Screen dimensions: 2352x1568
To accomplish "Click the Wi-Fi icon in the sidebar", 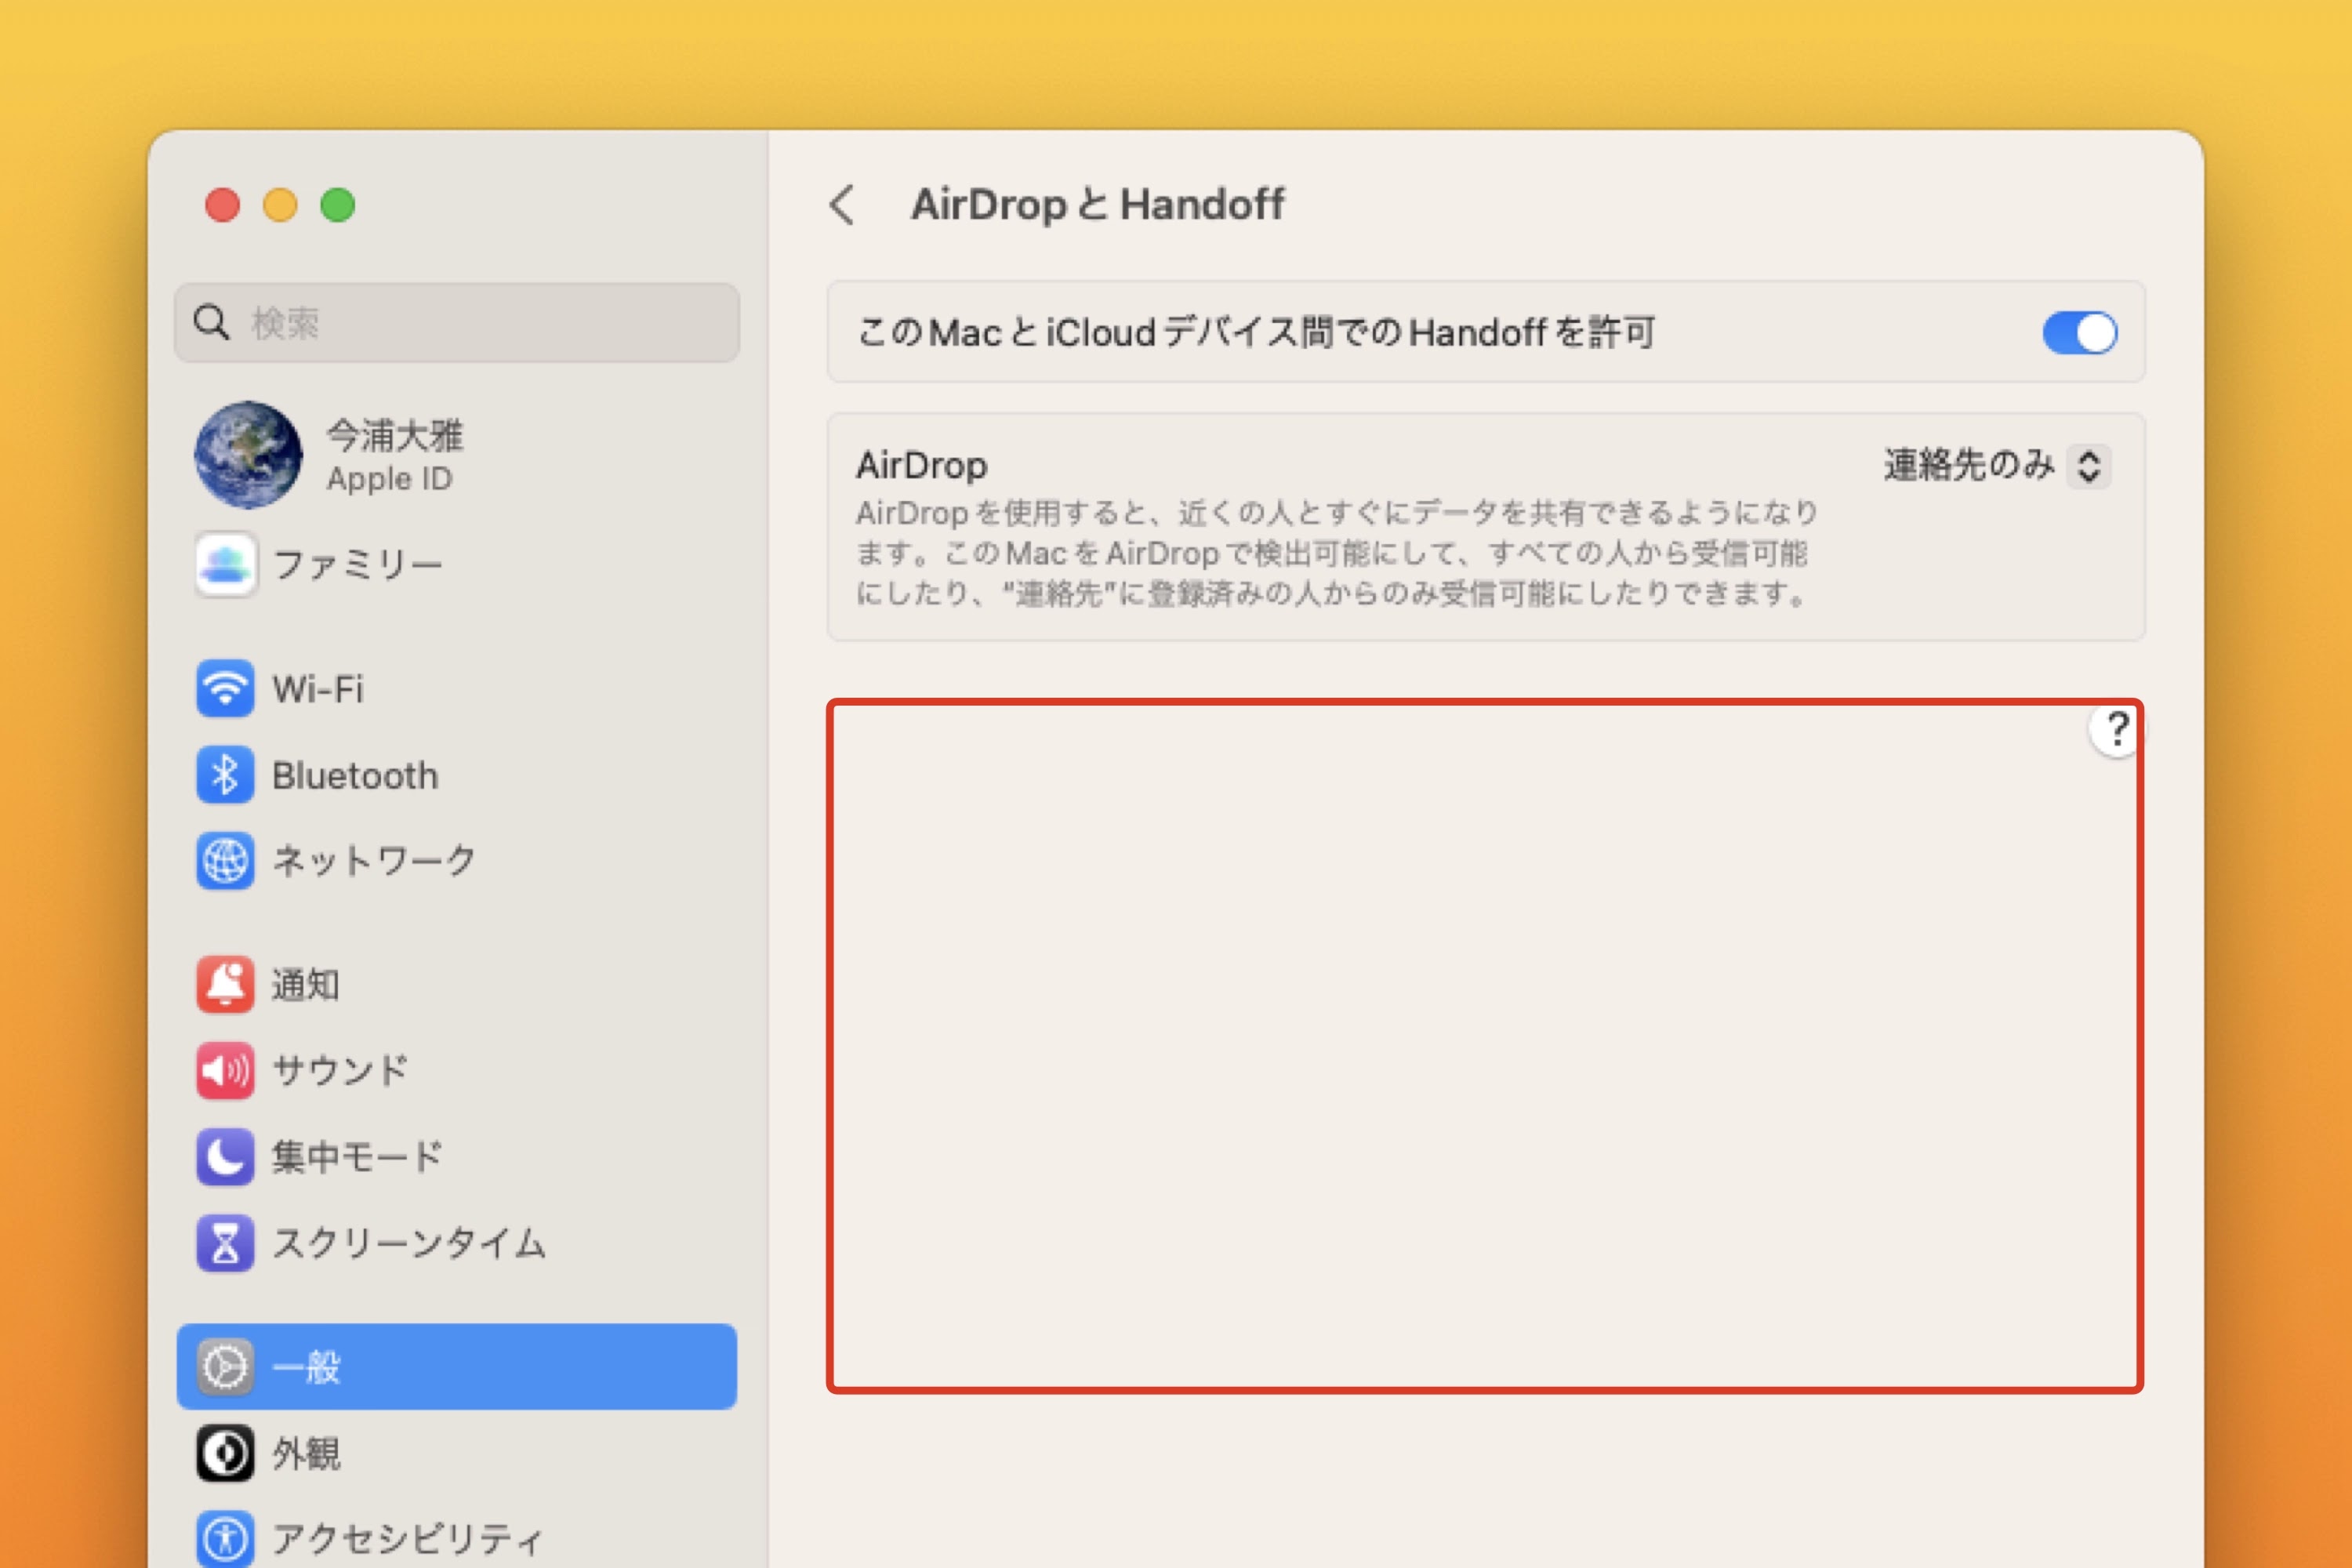I will 225,689.
